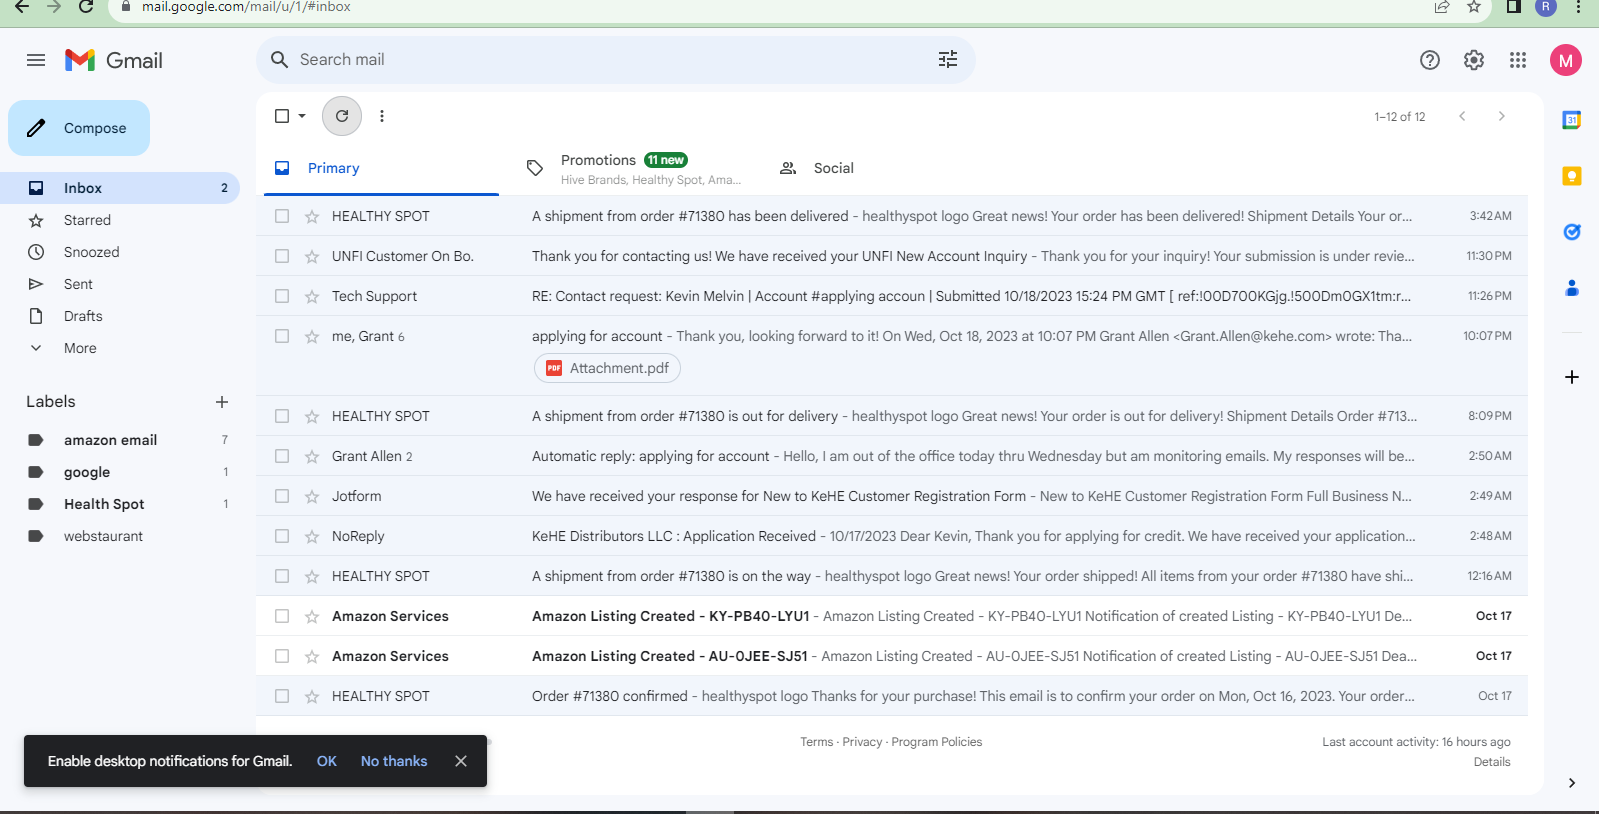Star the NoReply email
The image size is (1599, 814).
pos(312,536)
